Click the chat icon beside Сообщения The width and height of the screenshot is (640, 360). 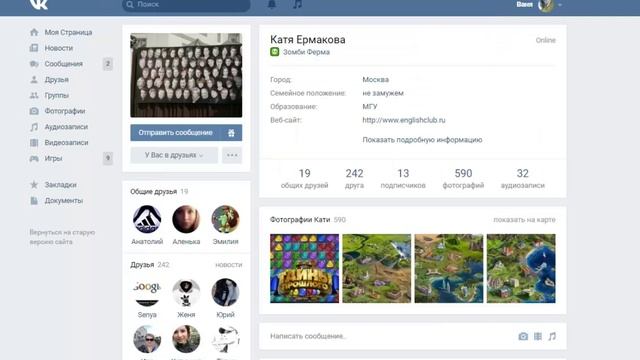pyautogui.click(x=34, y=64)
